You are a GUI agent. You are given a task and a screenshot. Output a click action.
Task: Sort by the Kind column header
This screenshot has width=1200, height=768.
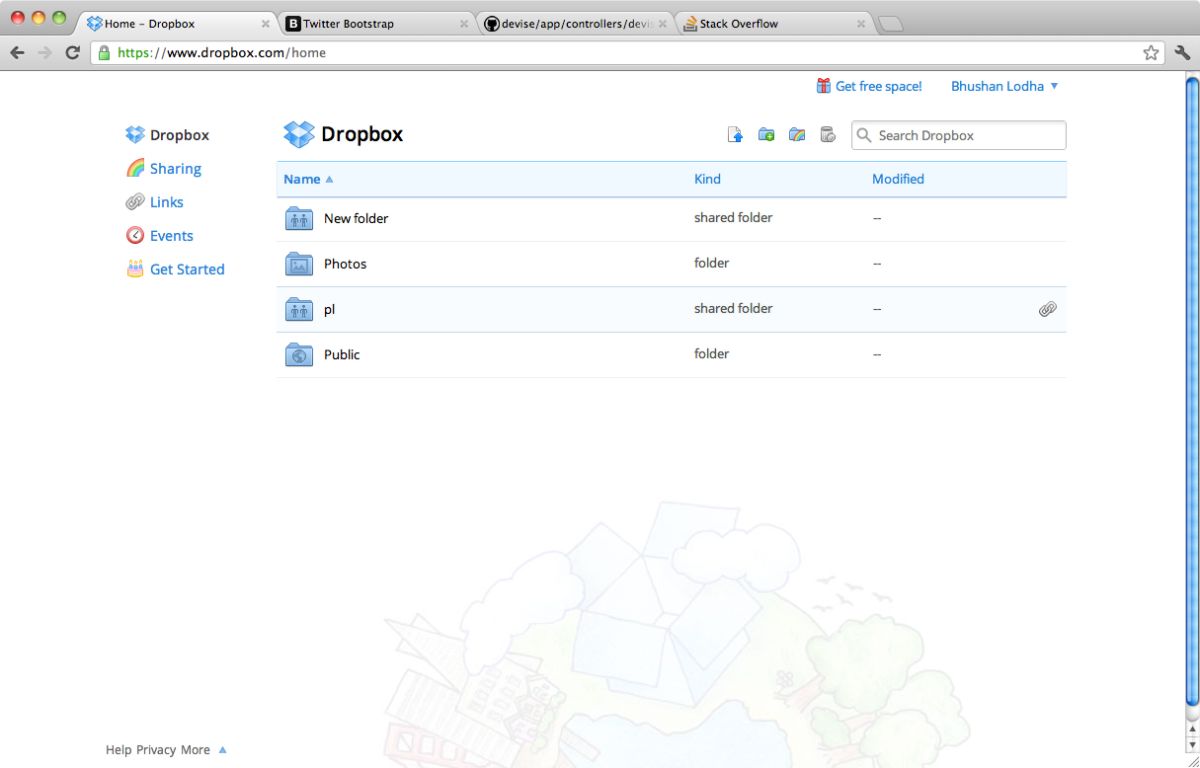[707, 179]
